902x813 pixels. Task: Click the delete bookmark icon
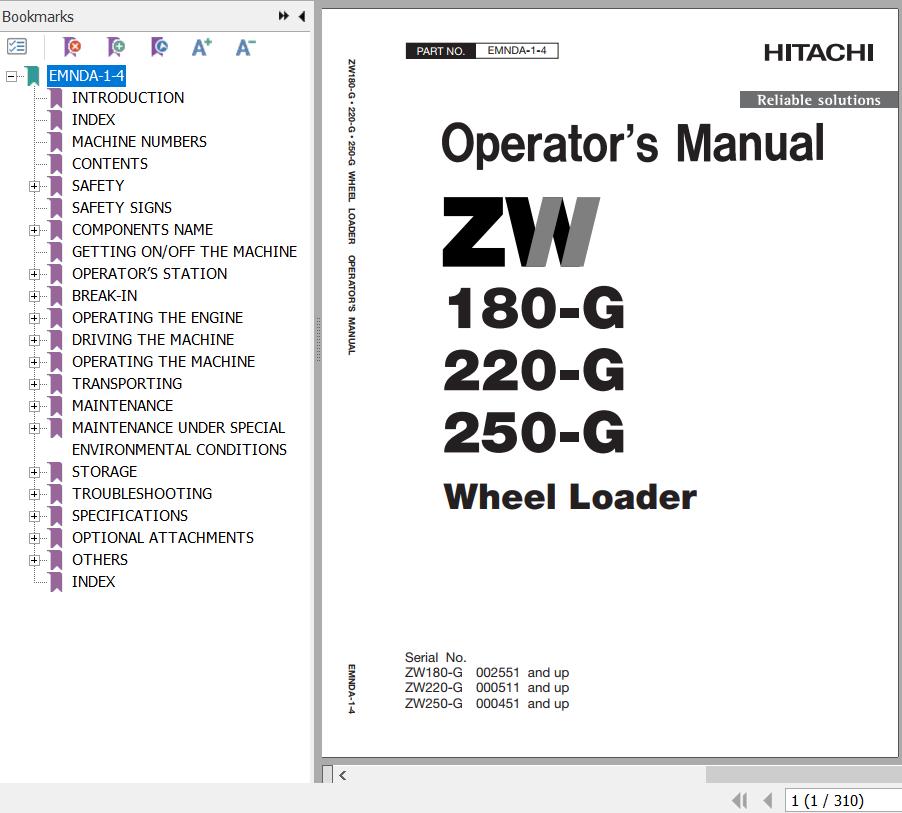(x=72, y=46)
